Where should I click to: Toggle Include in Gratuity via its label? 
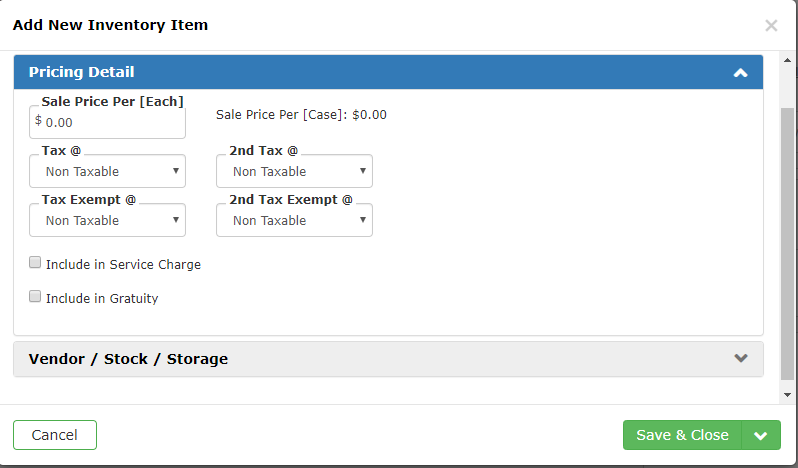point(102,298)
